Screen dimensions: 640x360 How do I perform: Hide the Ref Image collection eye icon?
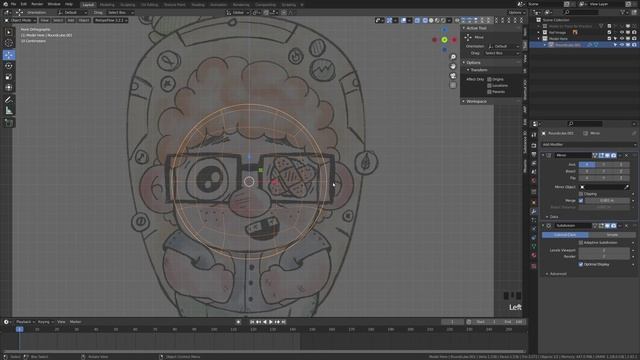click(622, 32)
